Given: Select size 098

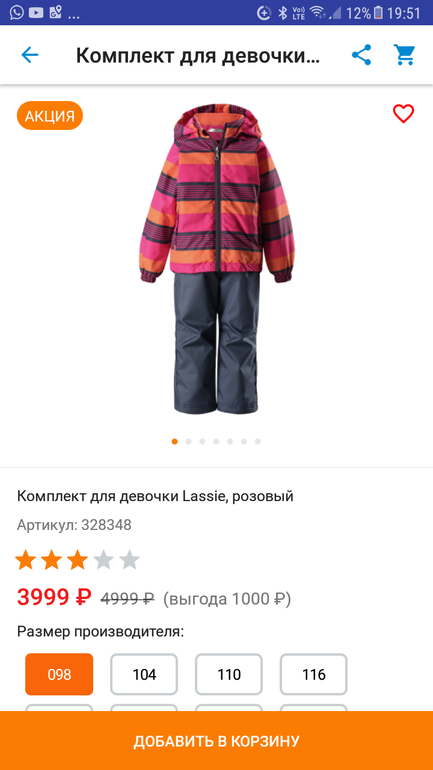Looking at the screenshot, I should coord(59,674).
